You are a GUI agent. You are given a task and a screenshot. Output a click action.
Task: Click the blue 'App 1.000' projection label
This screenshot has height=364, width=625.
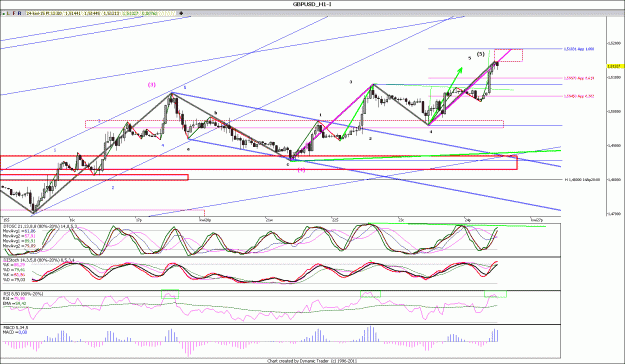click(x=579, y=49)
